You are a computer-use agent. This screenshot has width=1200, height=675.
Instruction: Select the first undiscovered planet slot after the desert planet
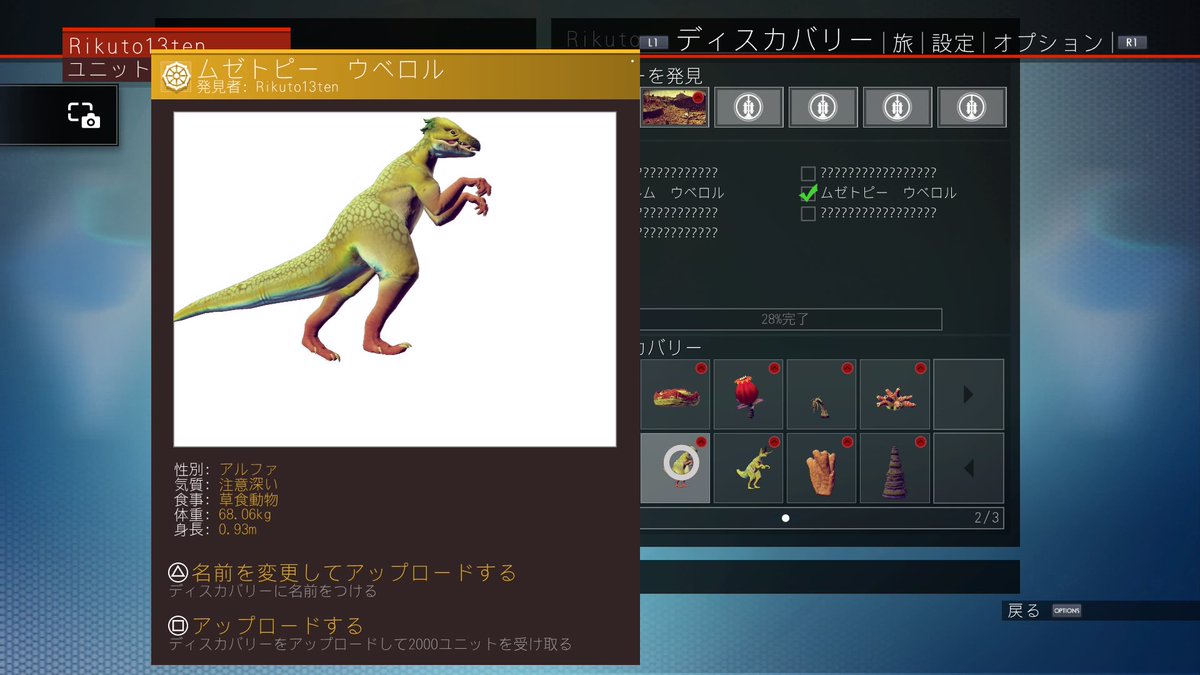pos(748,107)
